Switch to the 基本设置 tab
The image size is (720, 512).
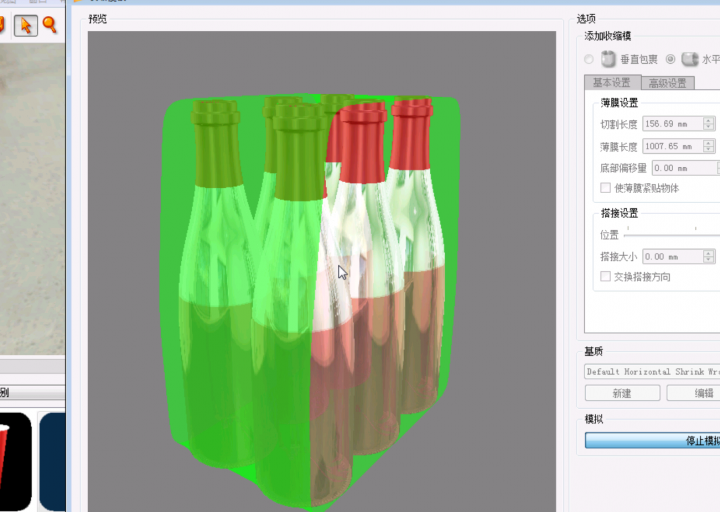611,83
